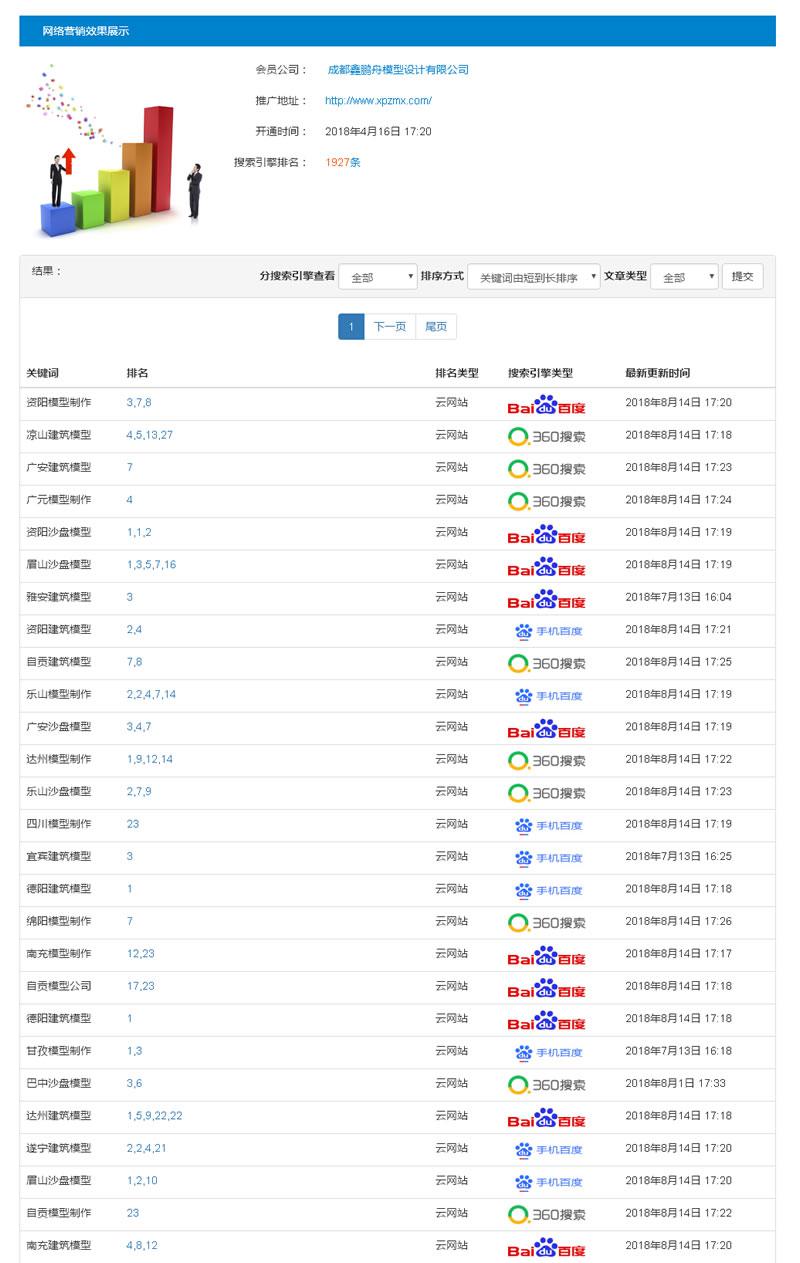Click the bar chart marketing illustration

pyautogui.click(x=113, y=150)
